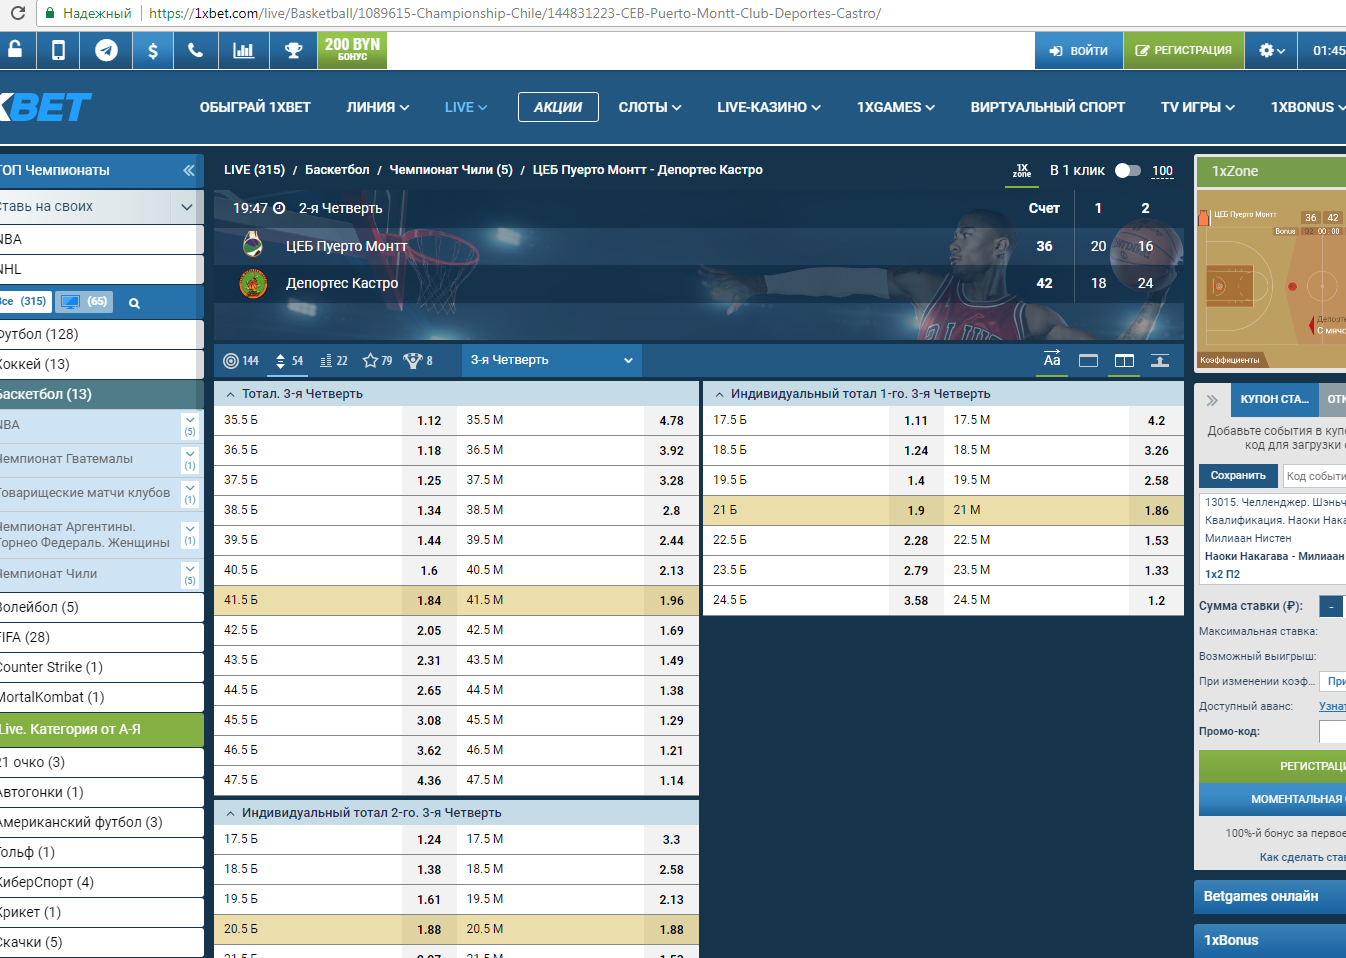Collapse the Тотал. 3-я Четверть section
The width and height of the screenshot is (1346, 958).
coord(230,394)
